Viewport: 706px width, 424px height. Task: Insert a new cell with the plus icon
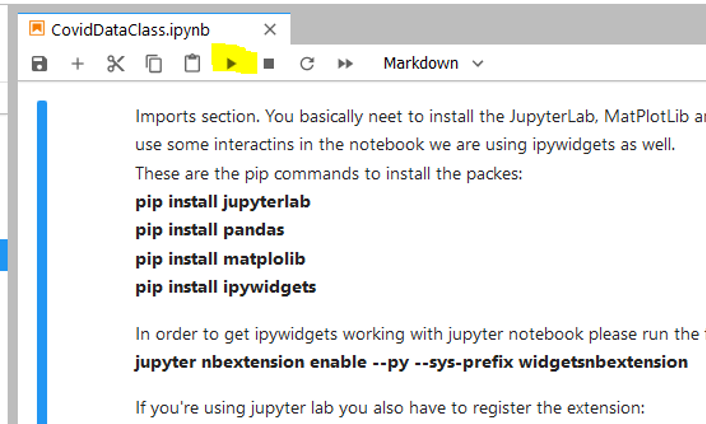tap(77, 64)
